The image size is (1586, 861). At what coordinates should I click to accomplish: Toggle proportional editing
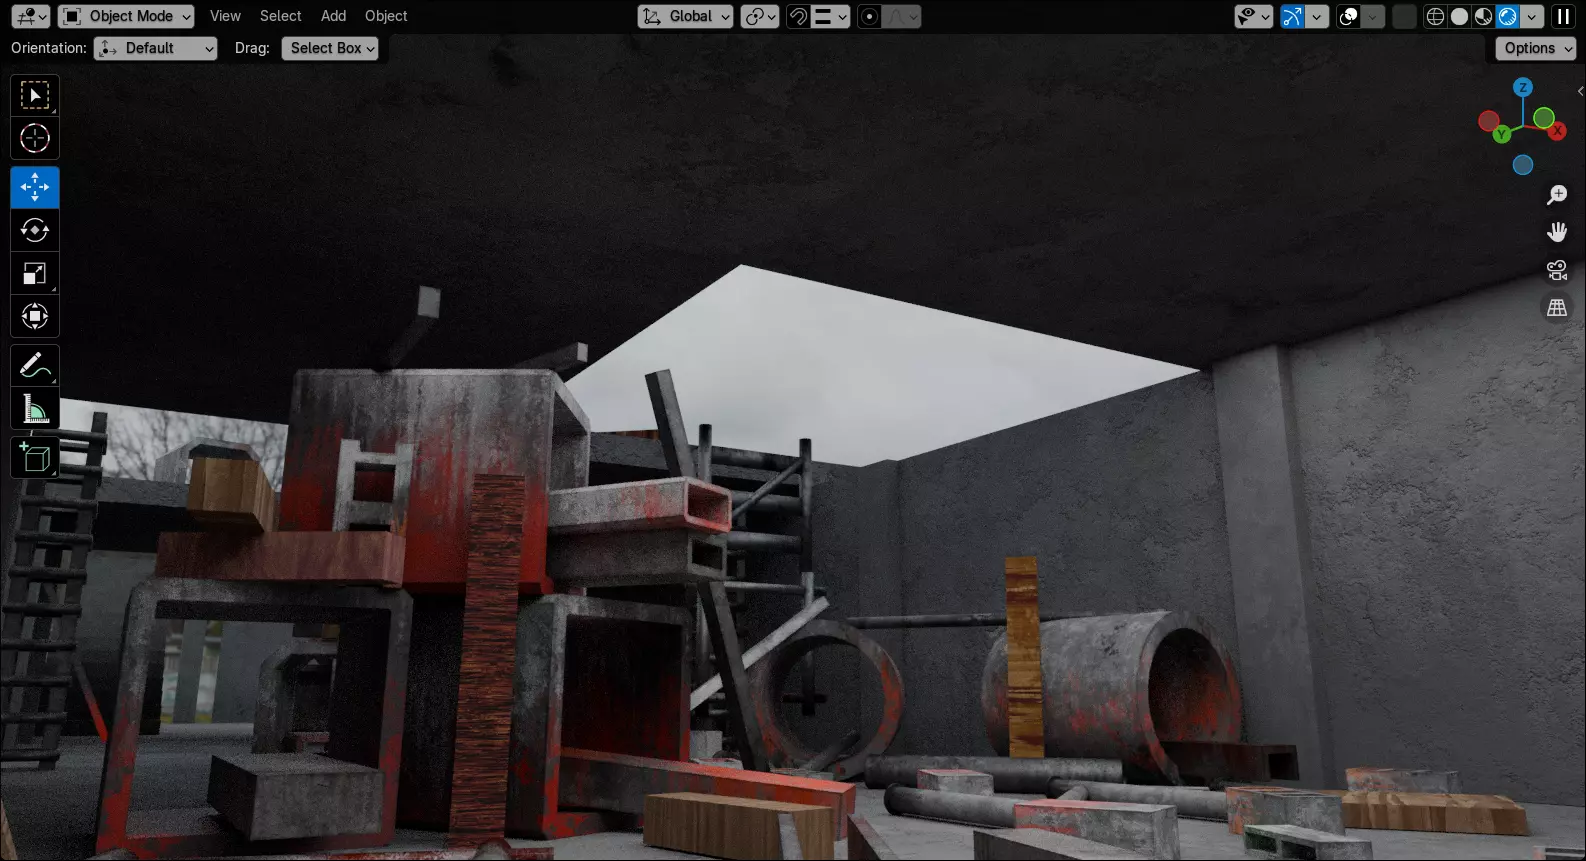click(x=870, y=16)
